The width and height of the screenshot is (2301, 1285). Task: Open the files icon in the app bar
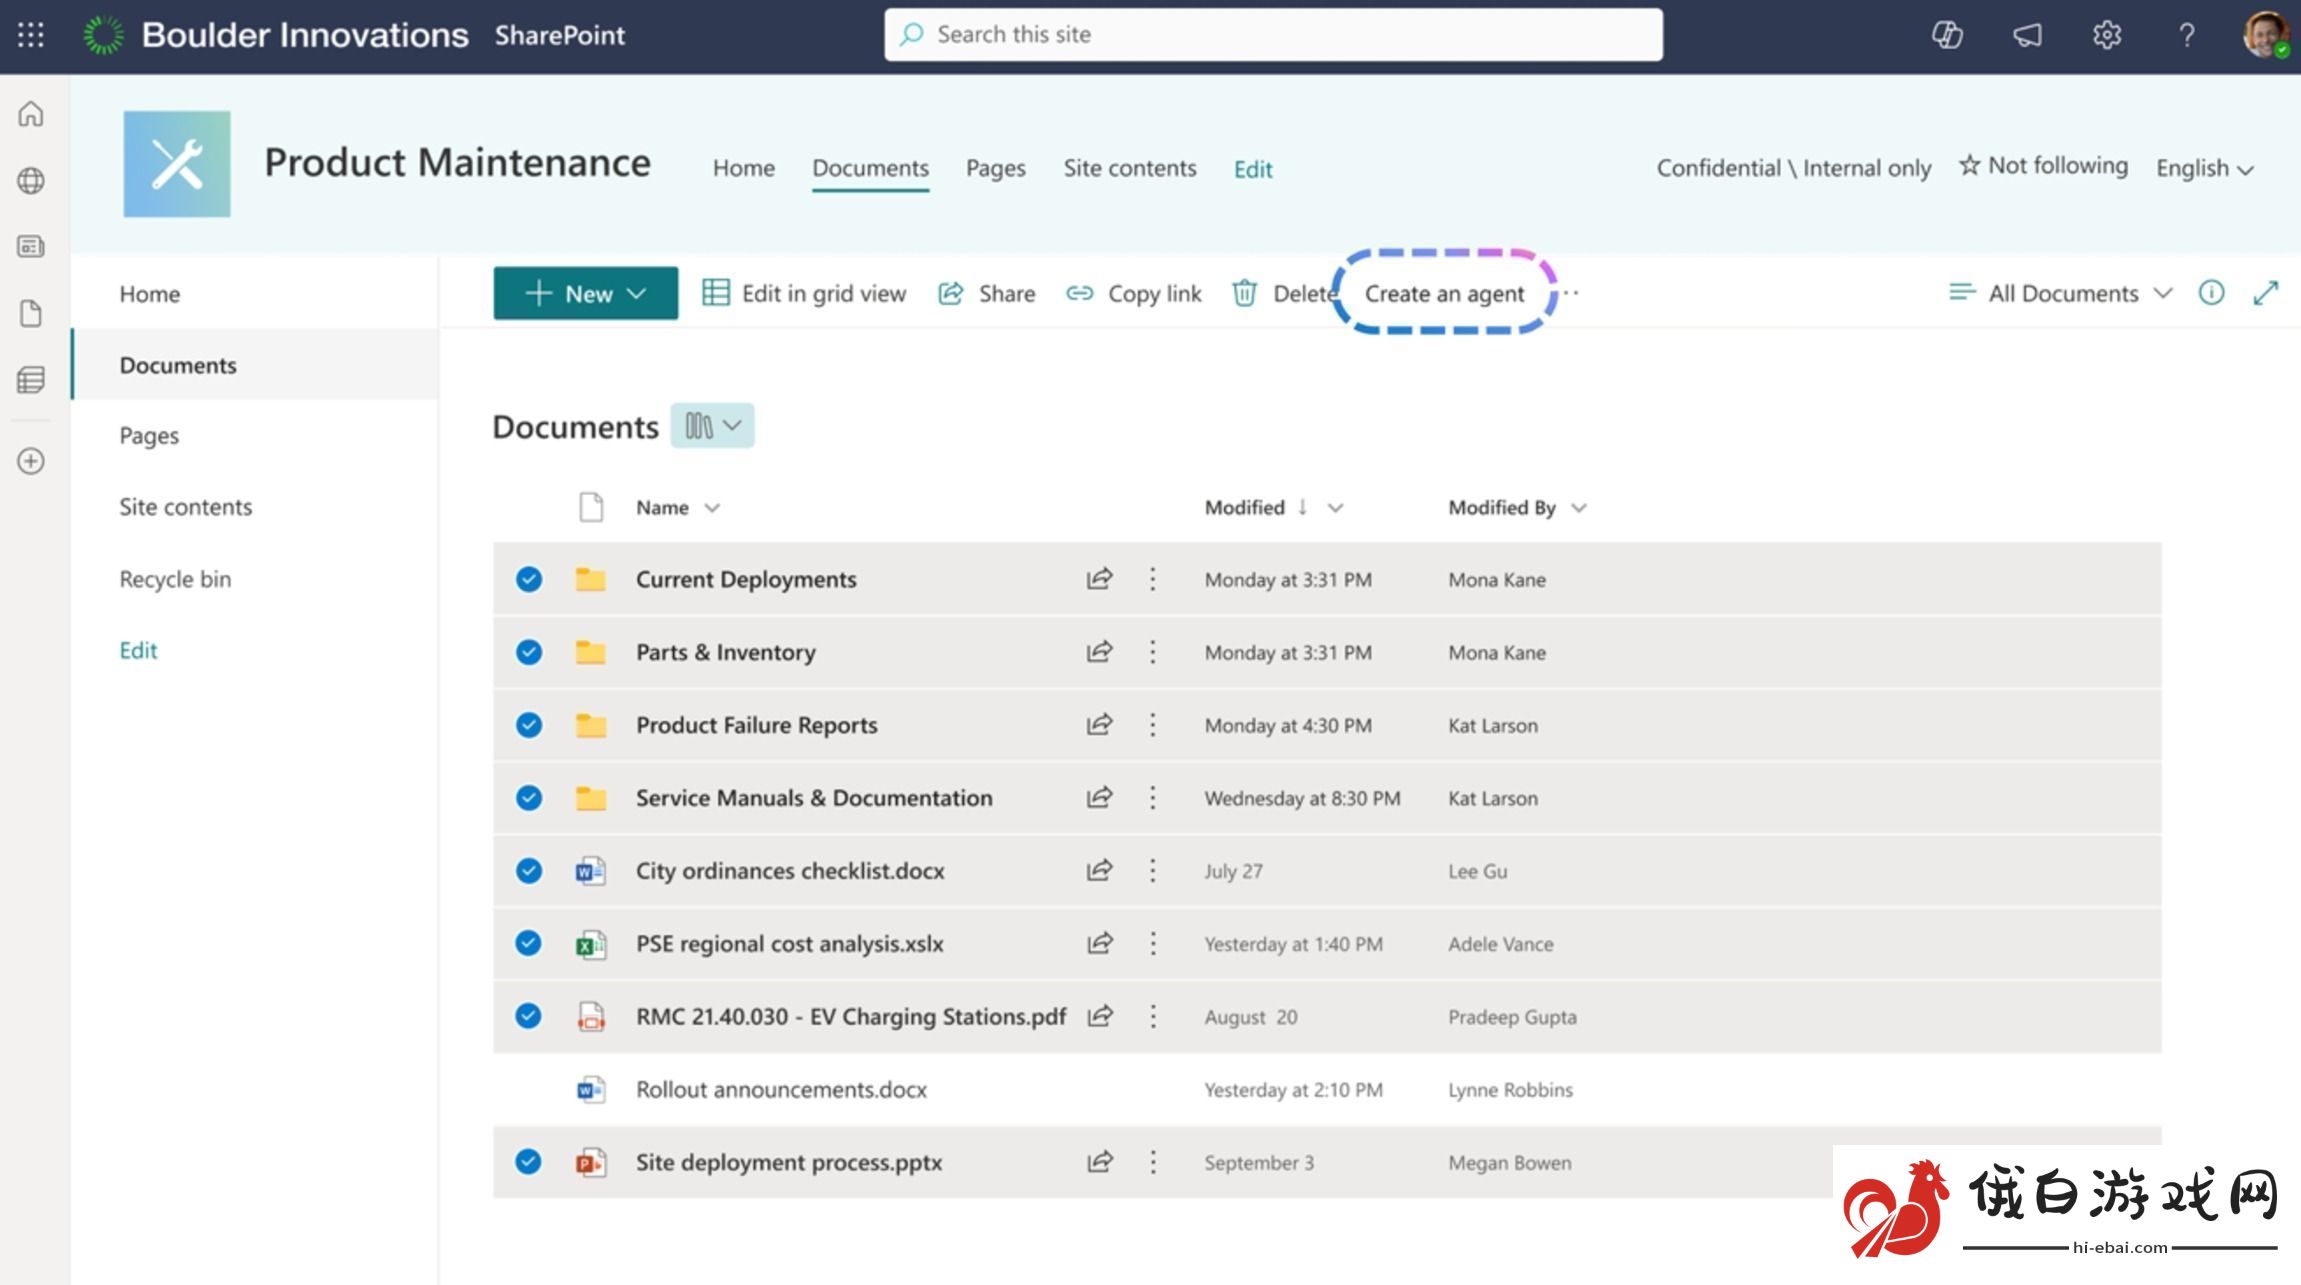(x=31, y=314)
